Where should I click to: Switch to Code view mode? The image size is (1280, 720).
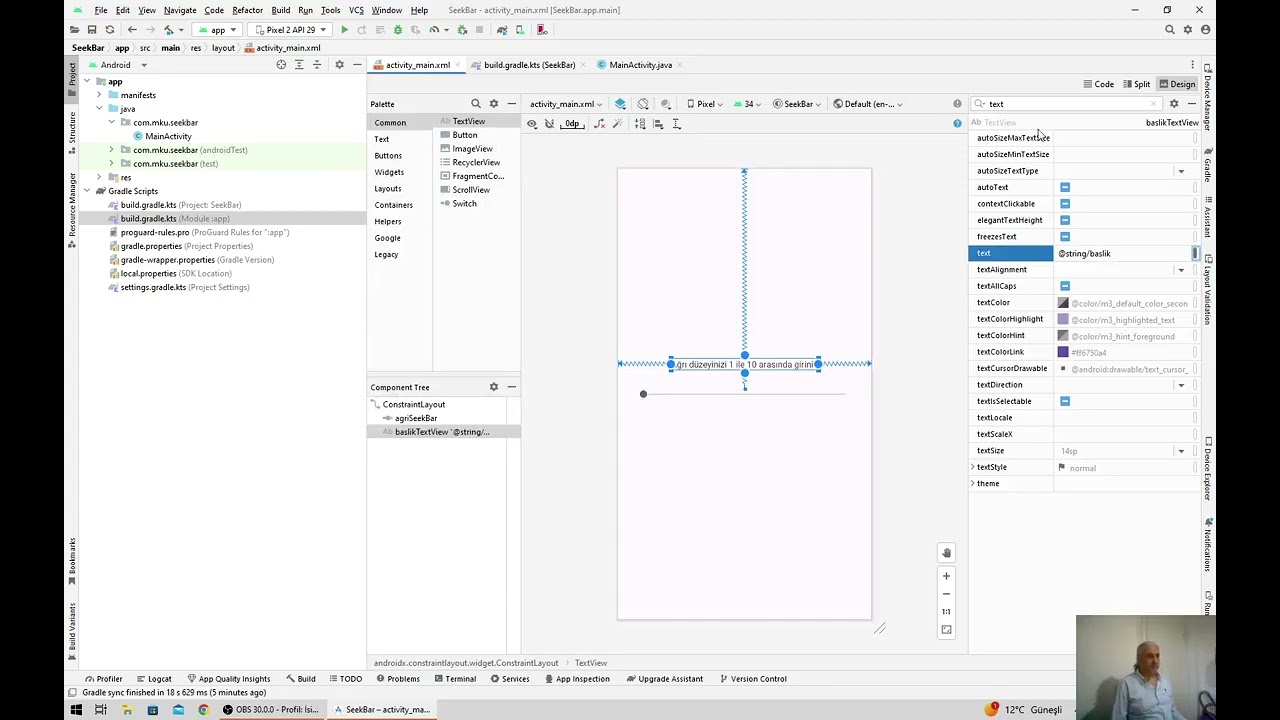click(1098, 84)
